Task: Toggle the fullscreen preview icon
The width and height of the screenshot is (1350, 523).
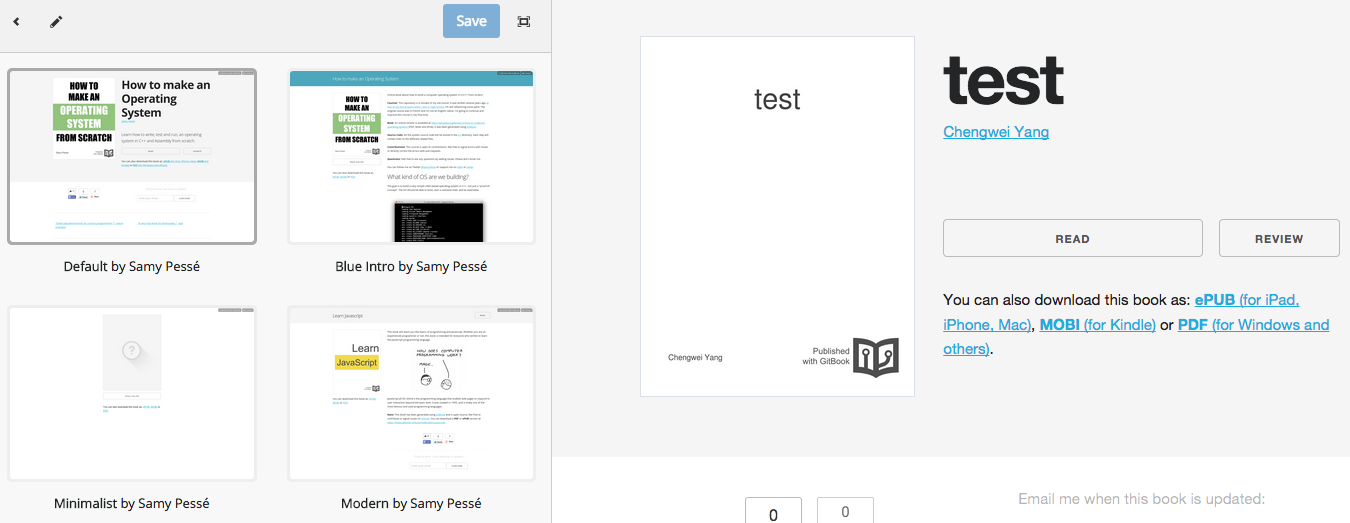Action: [524, 21]
